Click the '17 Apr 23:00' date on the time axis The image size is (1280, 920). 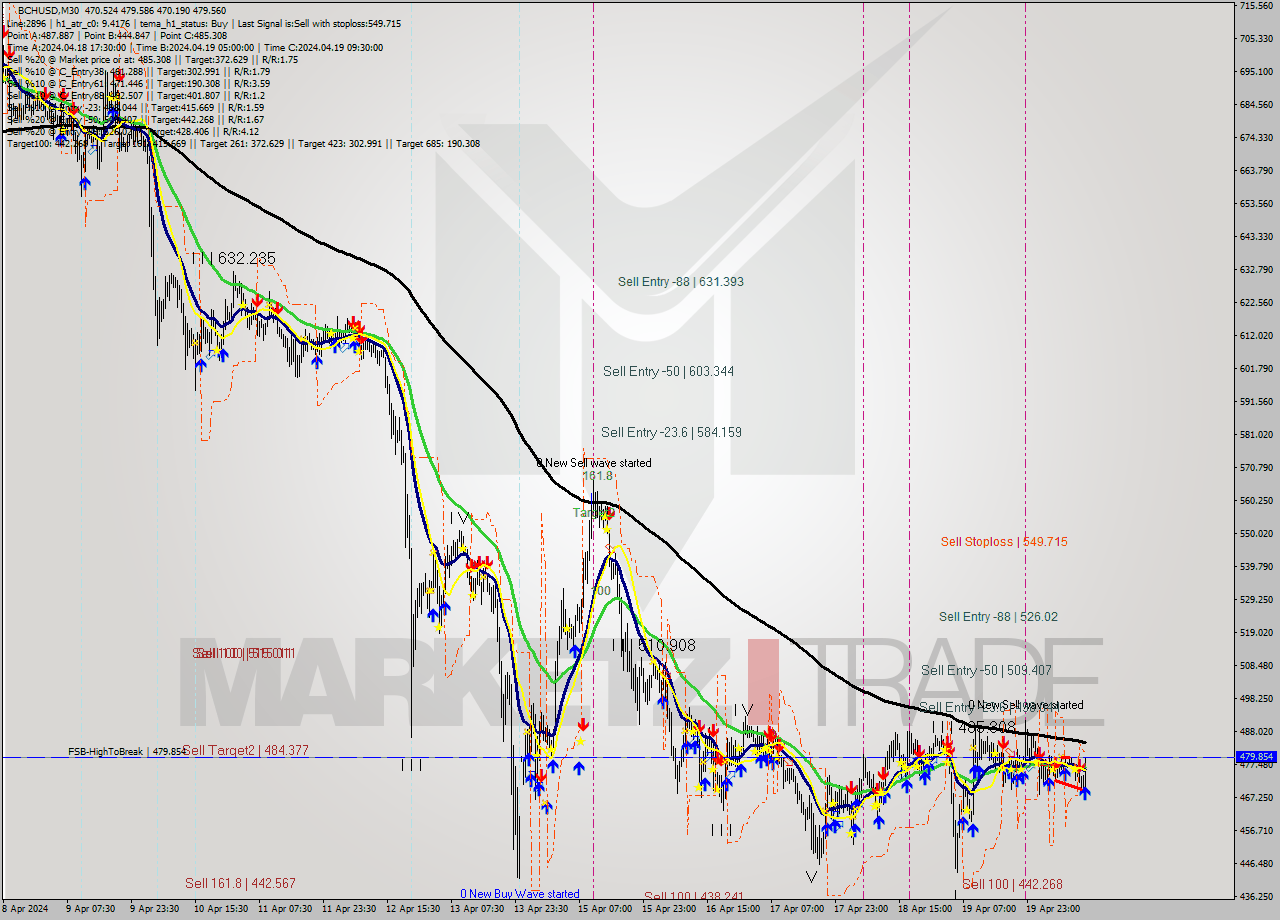coord(862,909)
